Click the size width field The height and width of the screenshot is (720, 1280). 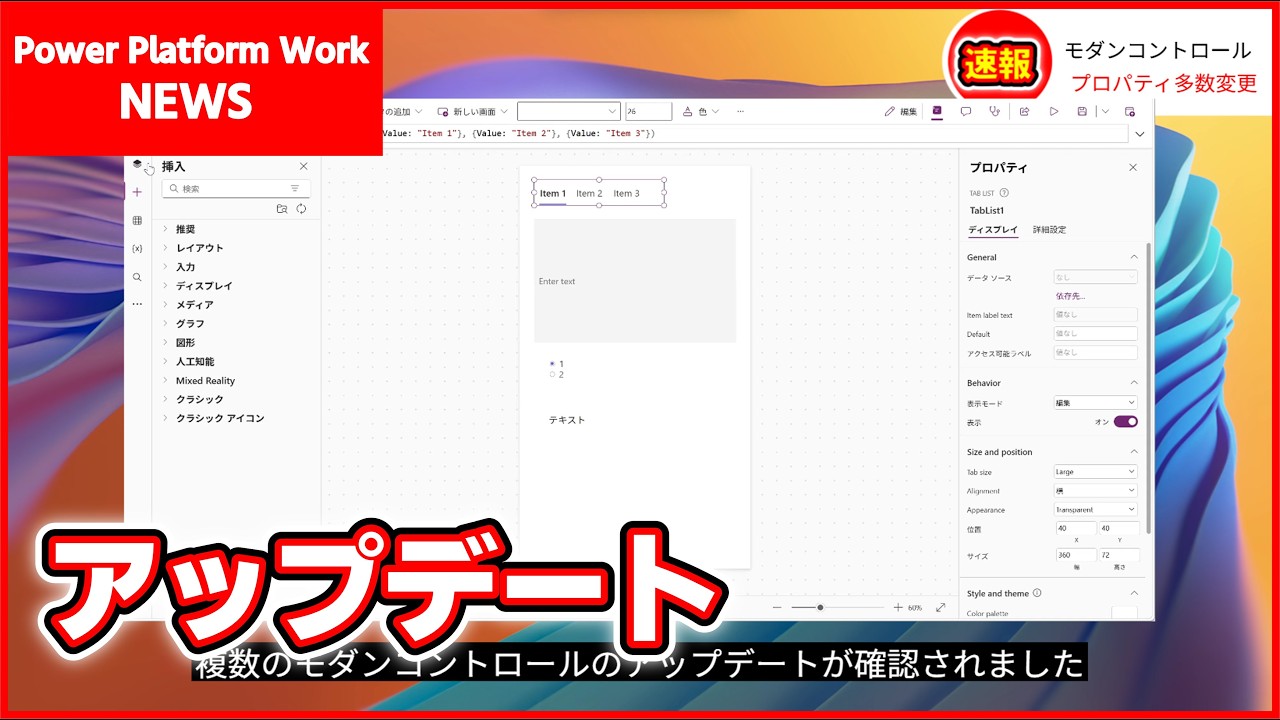[1075, 555]
